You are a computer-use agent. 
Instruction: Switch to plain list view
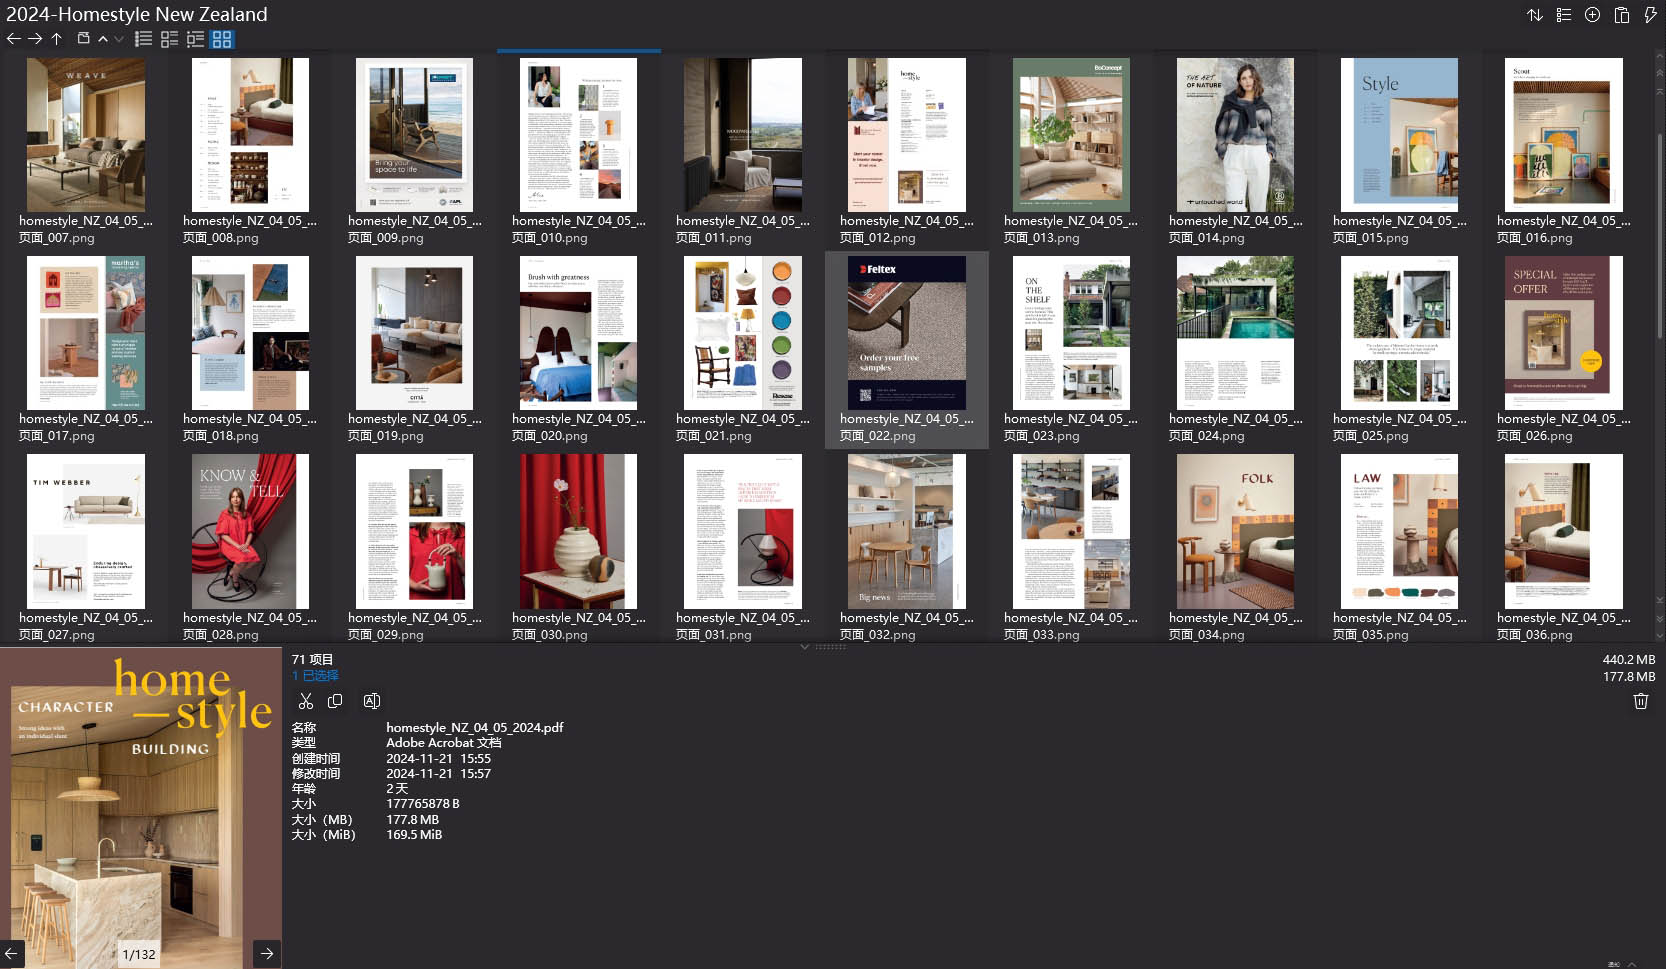point(144,39)
